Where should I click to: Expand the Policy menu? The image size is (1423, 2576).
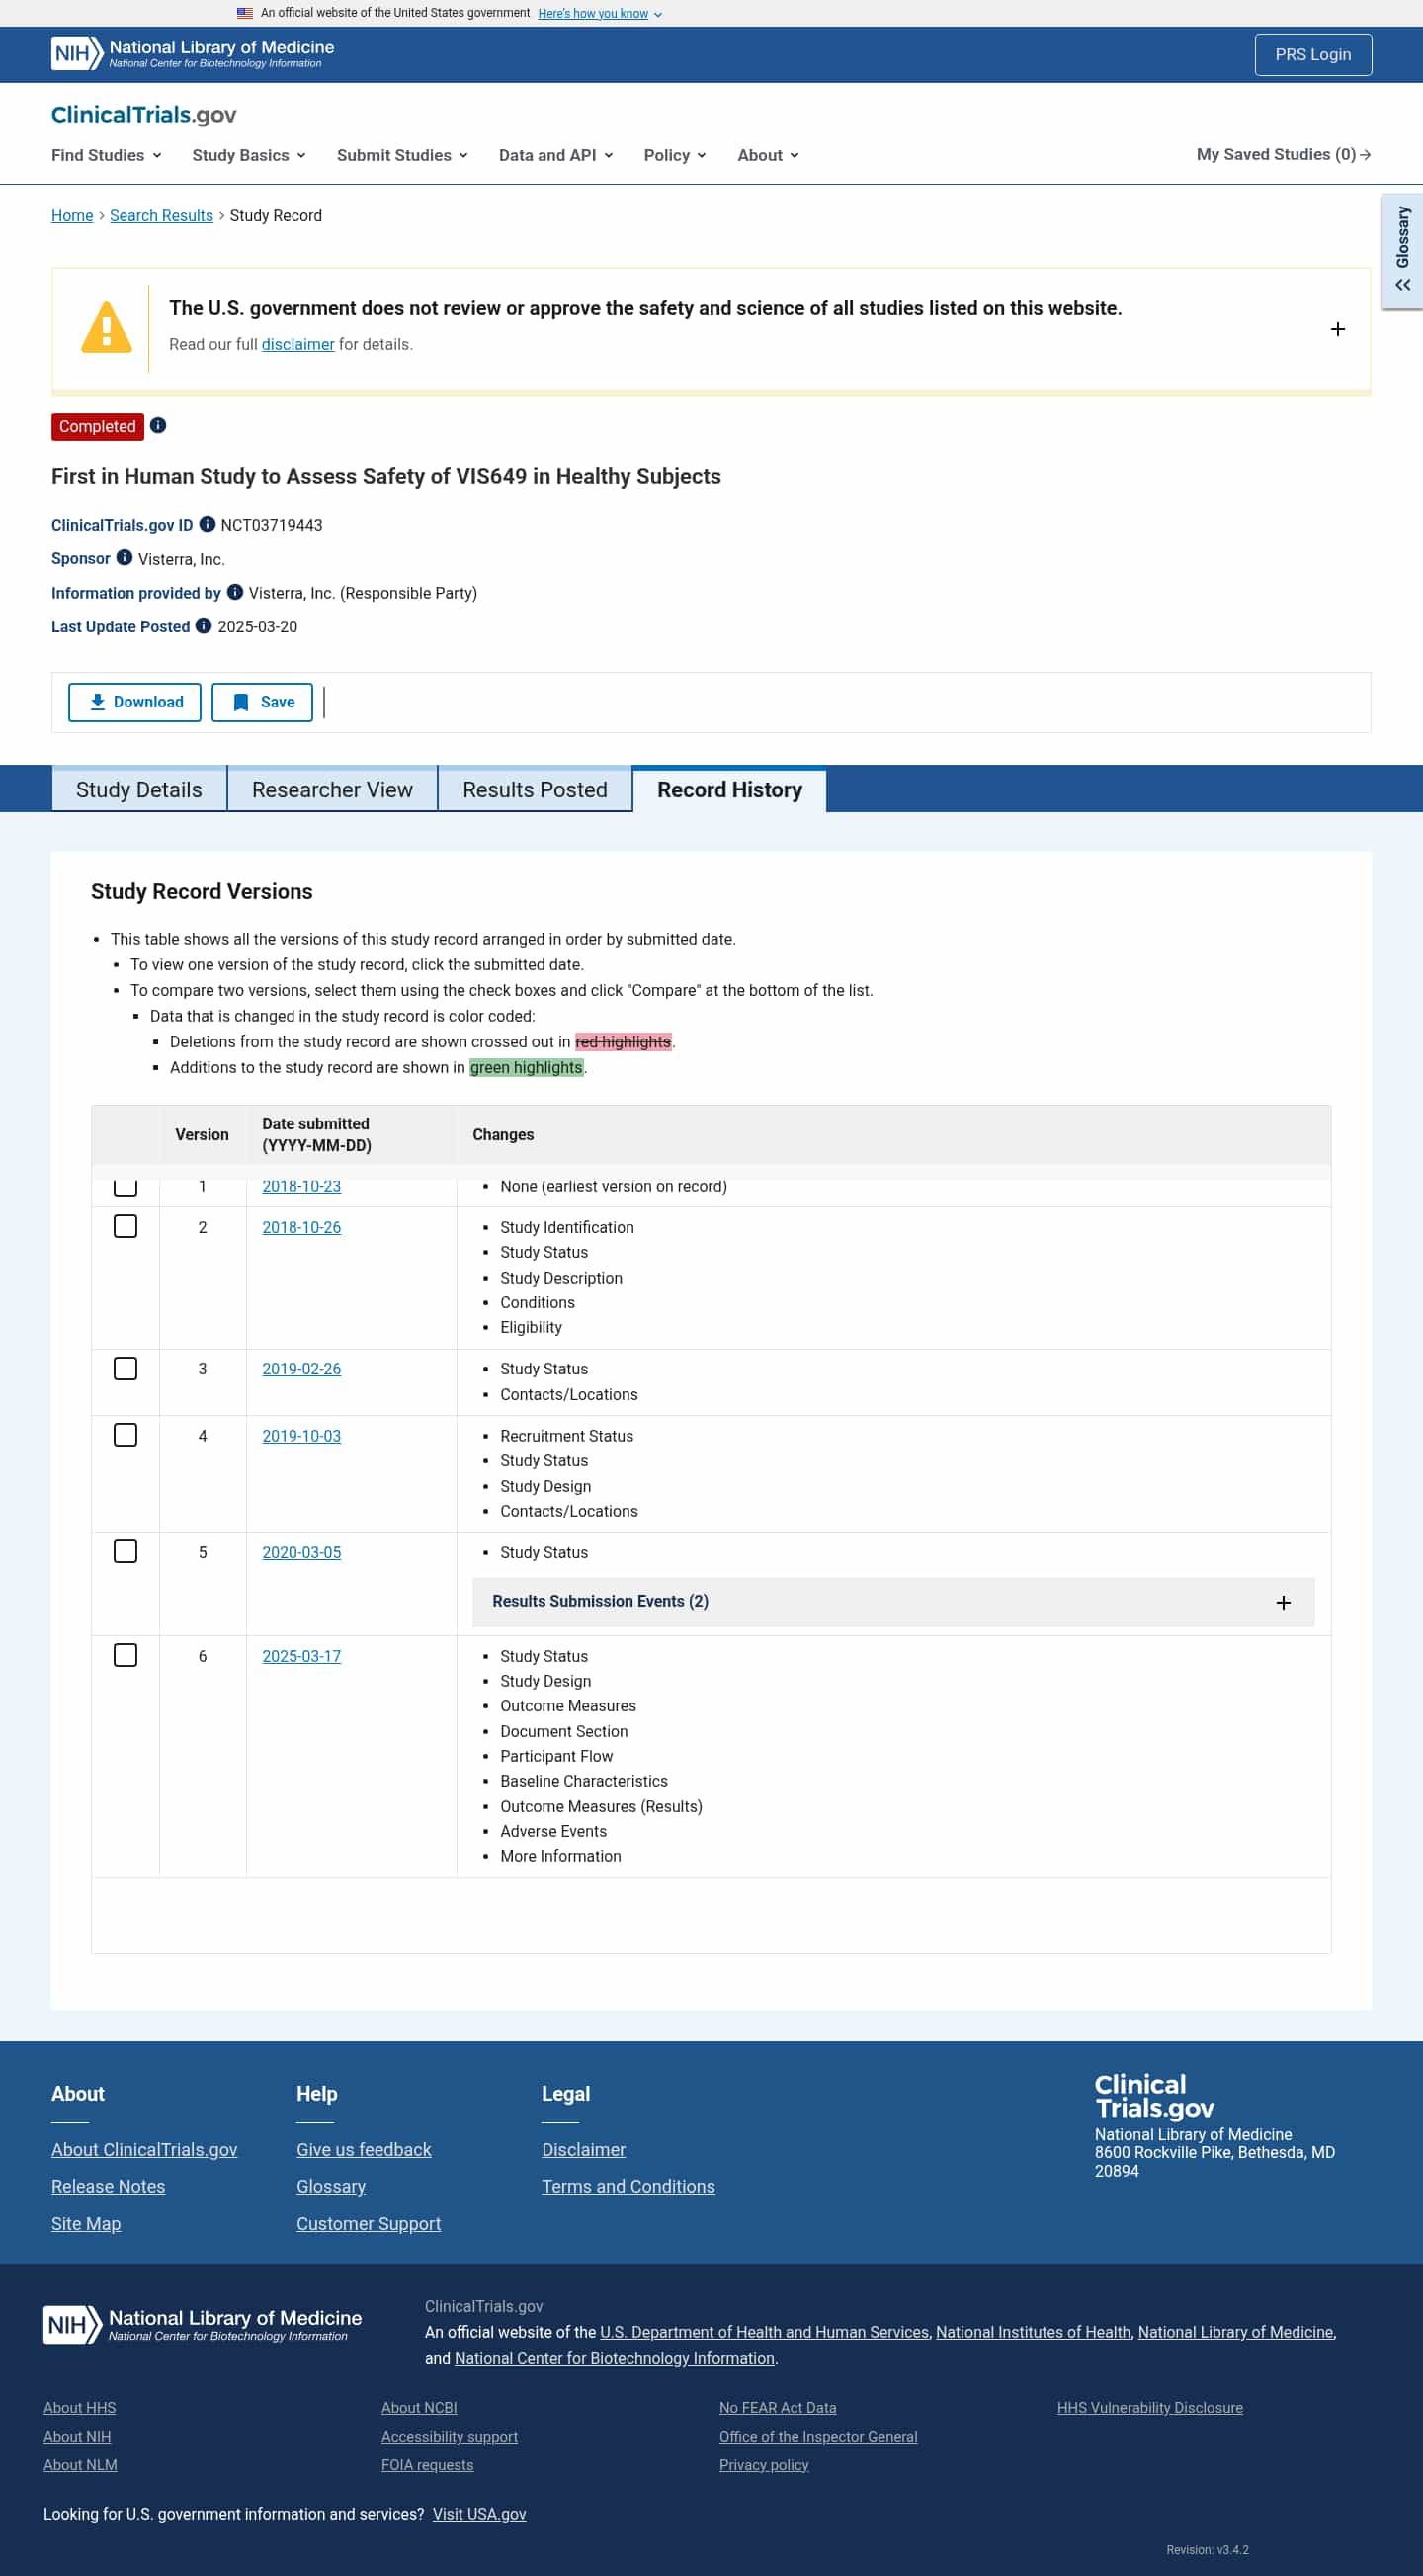675,155
